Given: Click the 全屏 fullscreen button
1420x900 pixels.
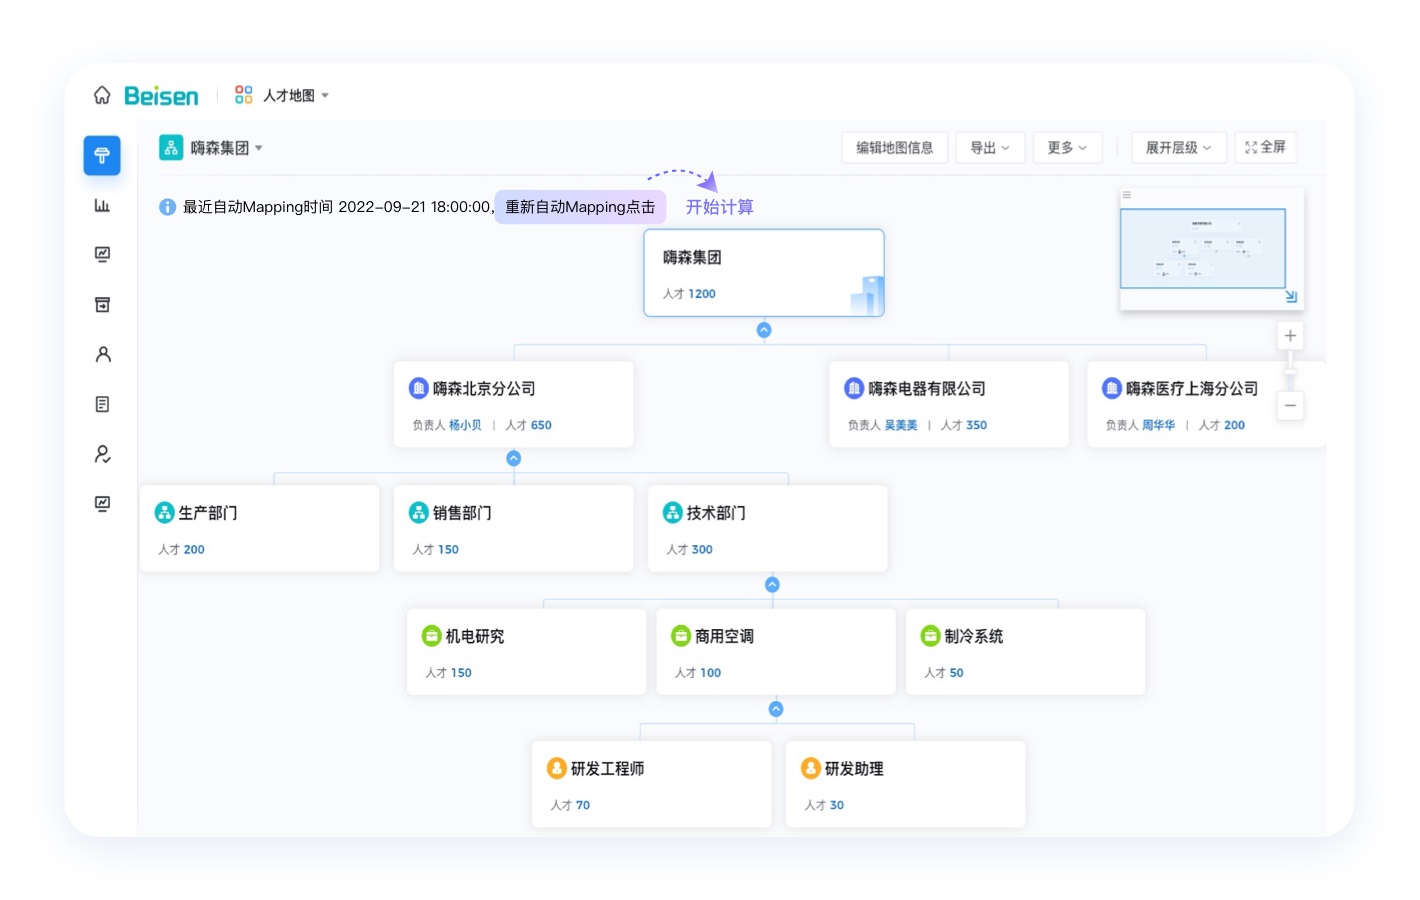Looking at the screenshot, I should 1265,147.
